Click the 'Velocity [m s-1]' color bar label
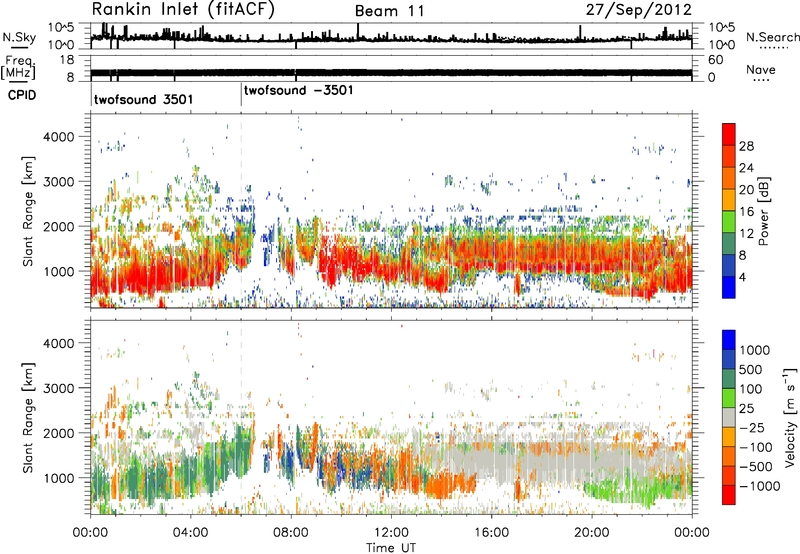The image size is (800, 554). click(790, 417)
